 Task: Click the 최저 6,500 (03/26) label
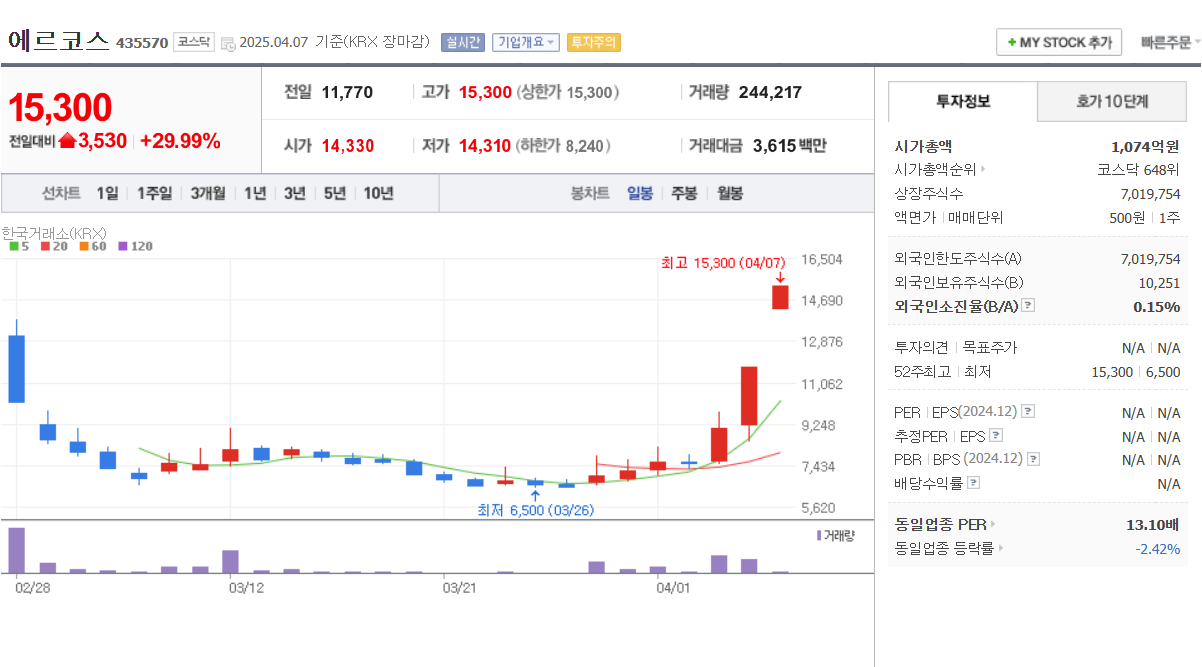(x=536, y=509)
